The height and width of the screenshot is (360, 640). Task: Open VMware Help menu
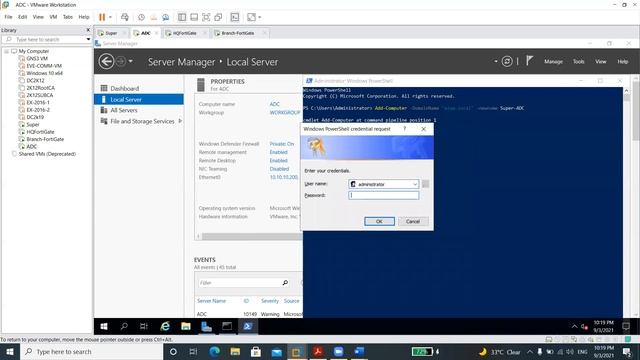tap(84, 17)
